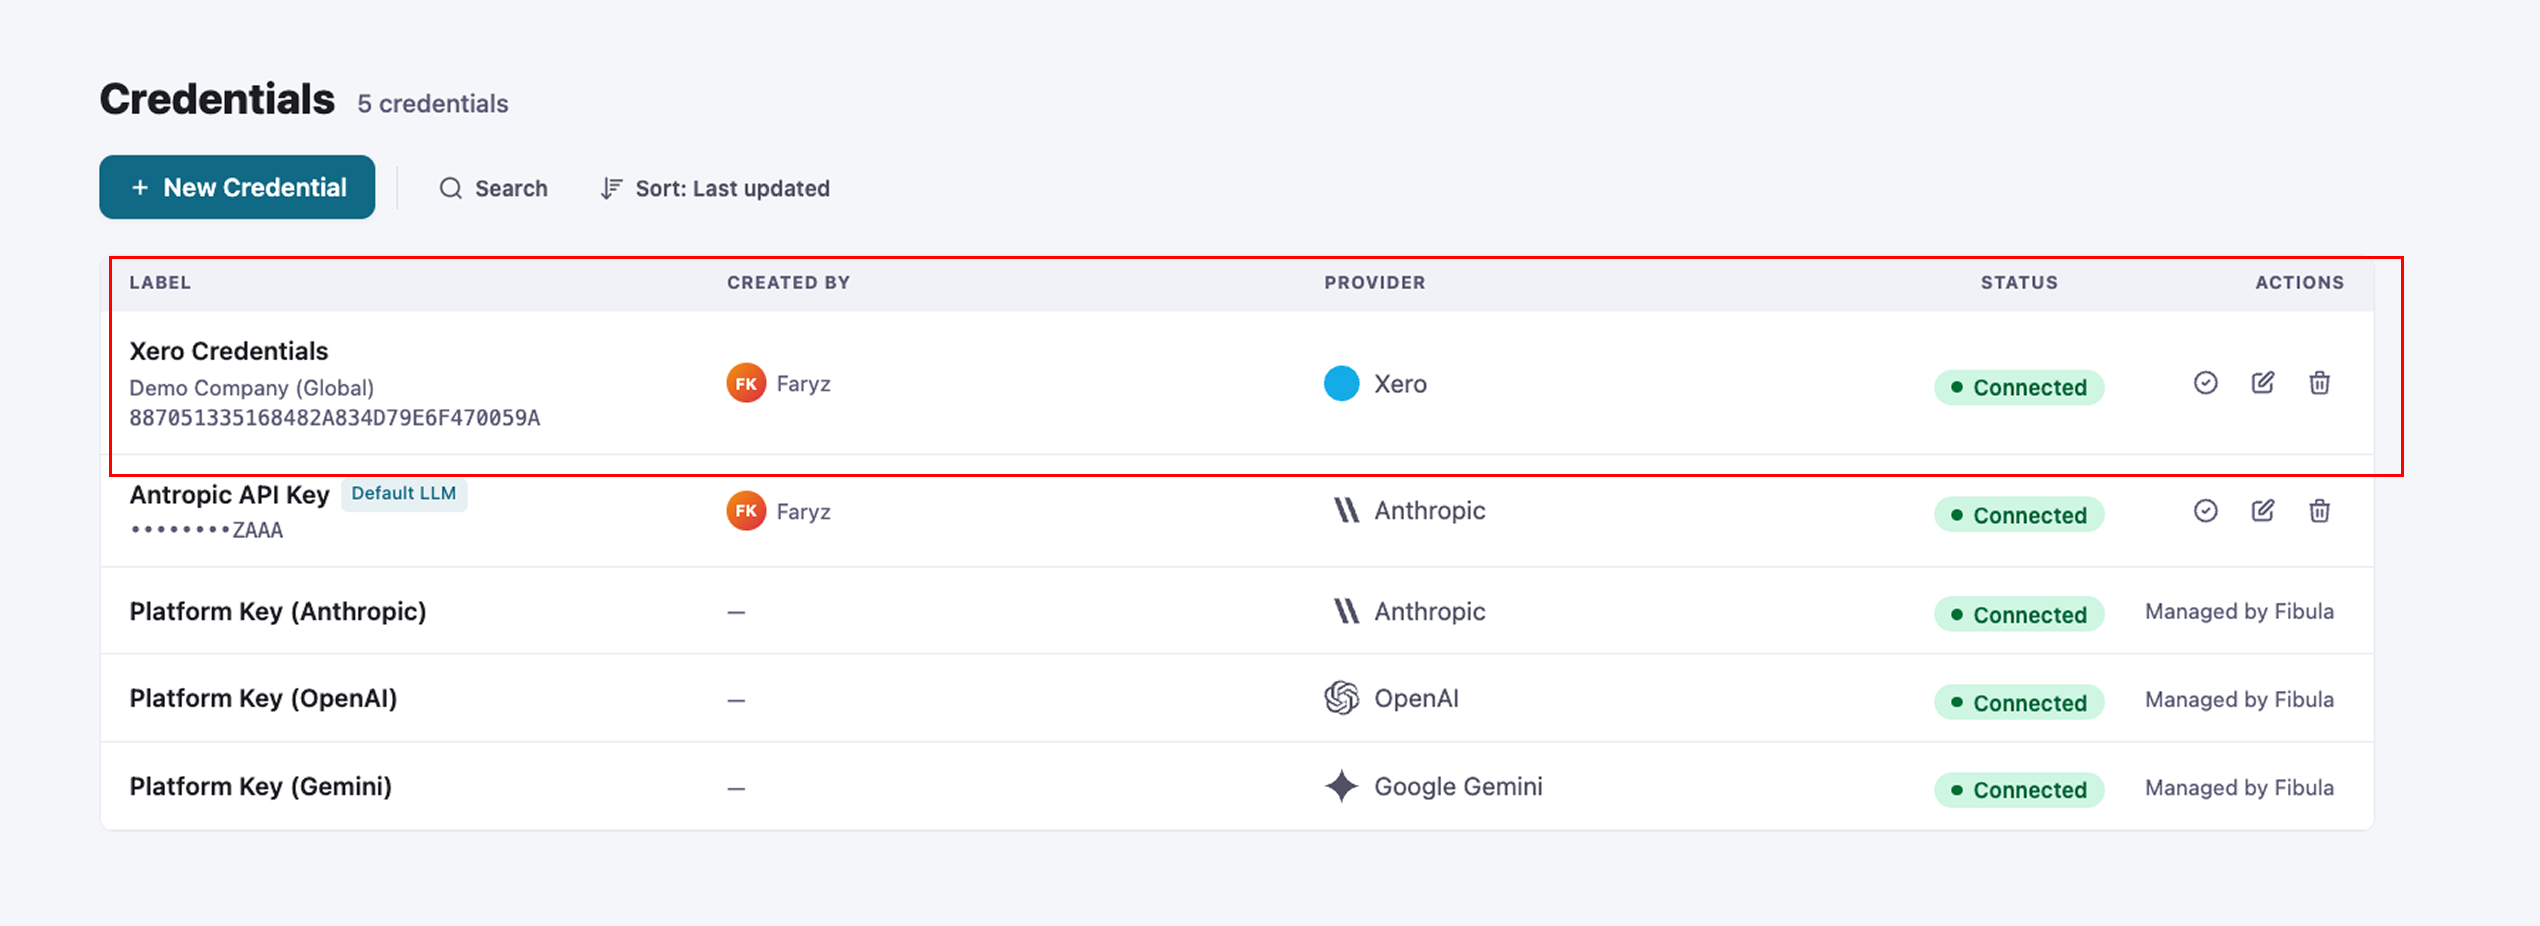Select Platform Key (OpenAI) row label
This screenshot has width=2540, height=926.
(263, 698)
